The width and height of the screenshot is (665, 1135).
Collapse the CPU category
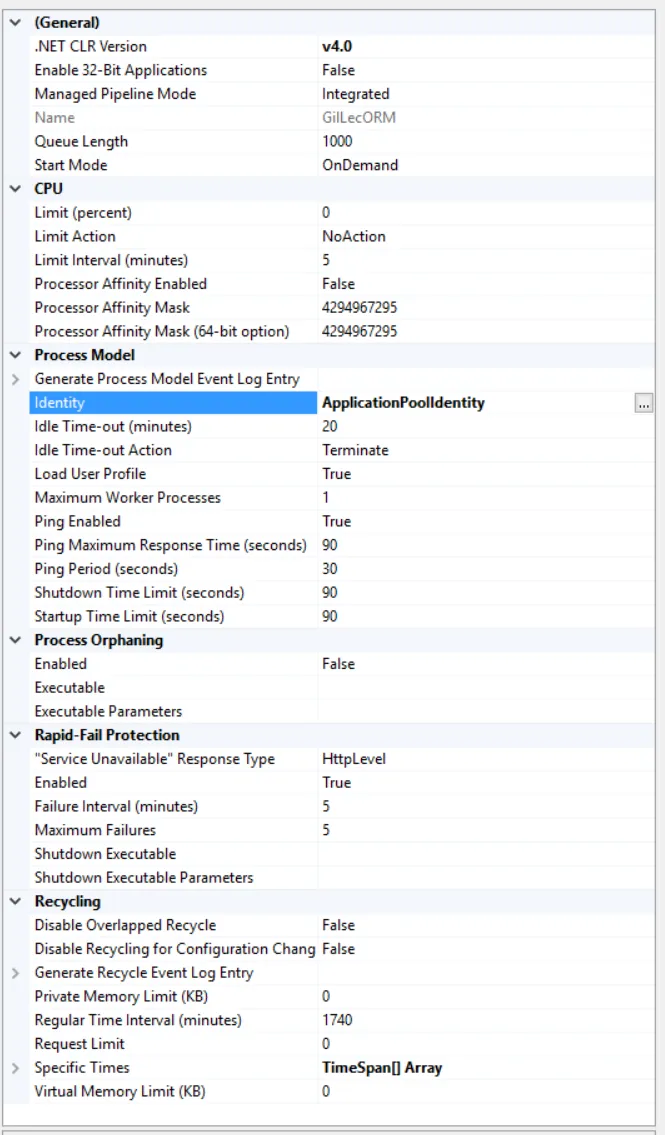15,189
